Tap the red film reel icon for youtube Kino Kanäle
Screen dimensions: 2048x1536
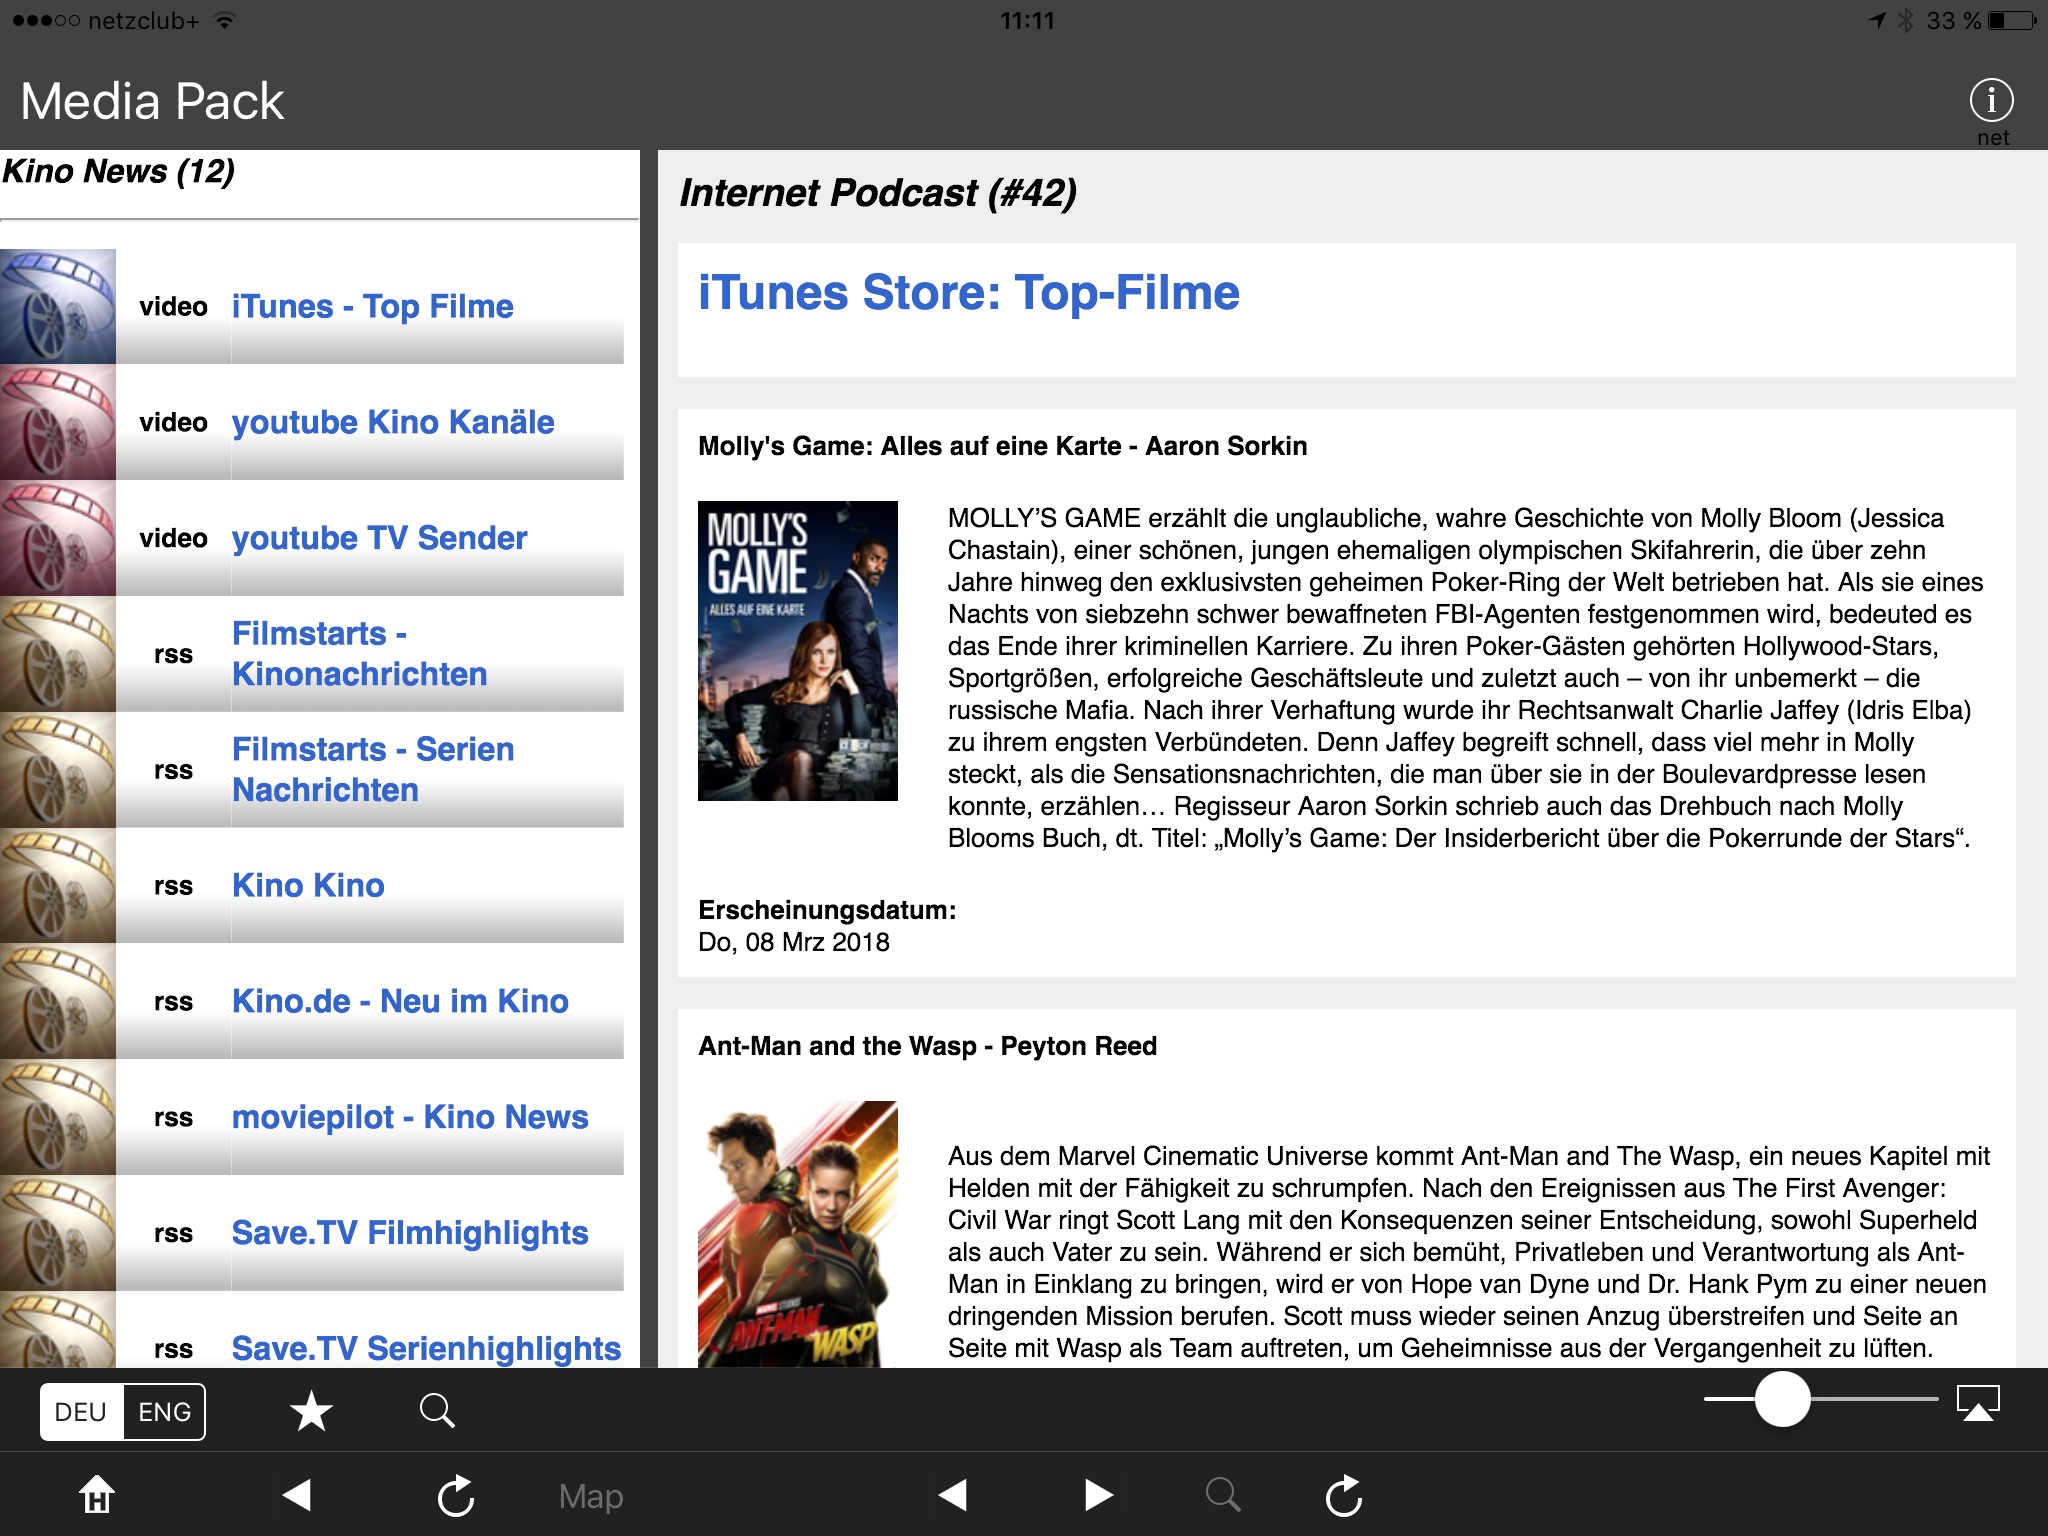[x=58, y=422]
